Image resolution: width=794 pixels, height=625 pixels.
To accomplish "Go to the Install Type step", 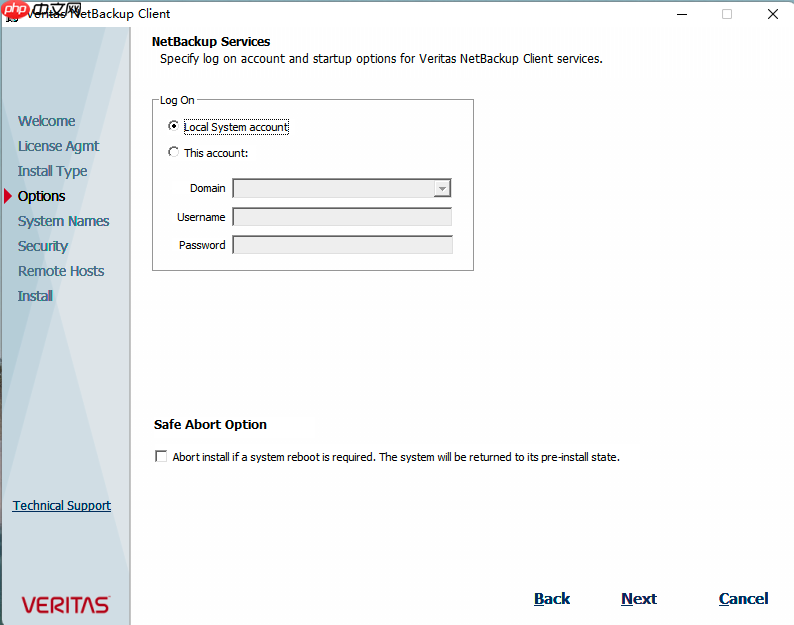I will pos(52,171).
